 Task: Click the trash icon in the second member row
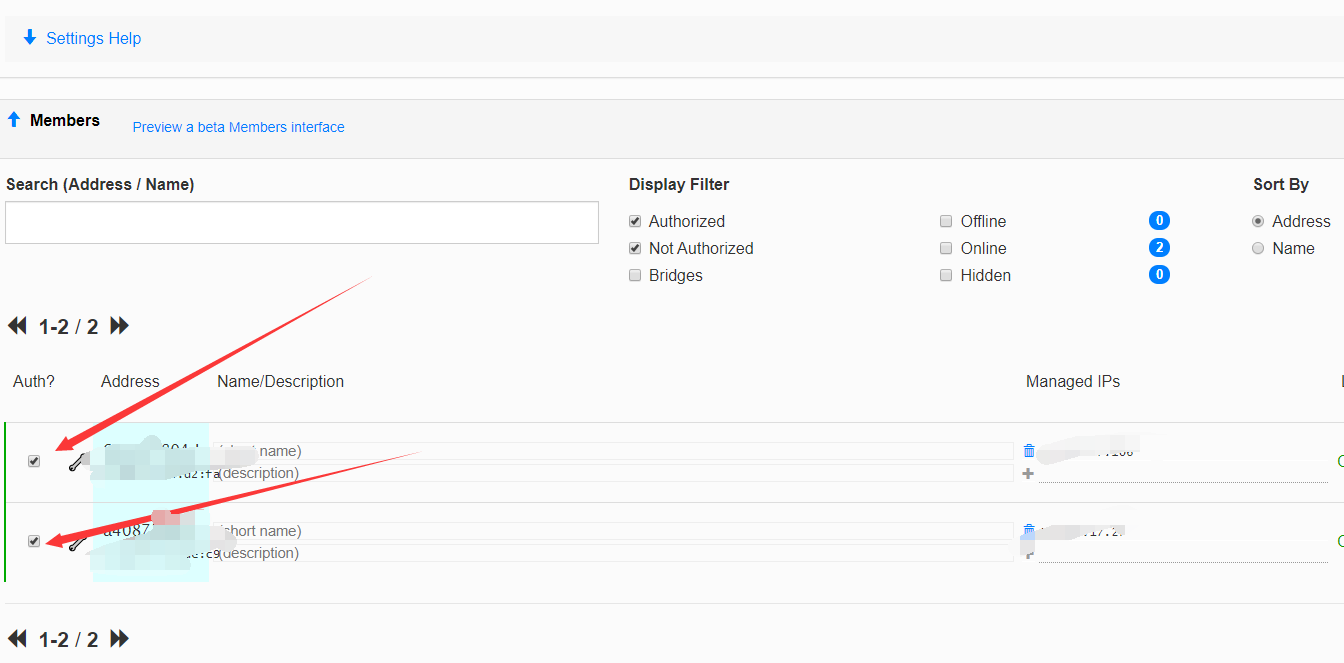1029,530
